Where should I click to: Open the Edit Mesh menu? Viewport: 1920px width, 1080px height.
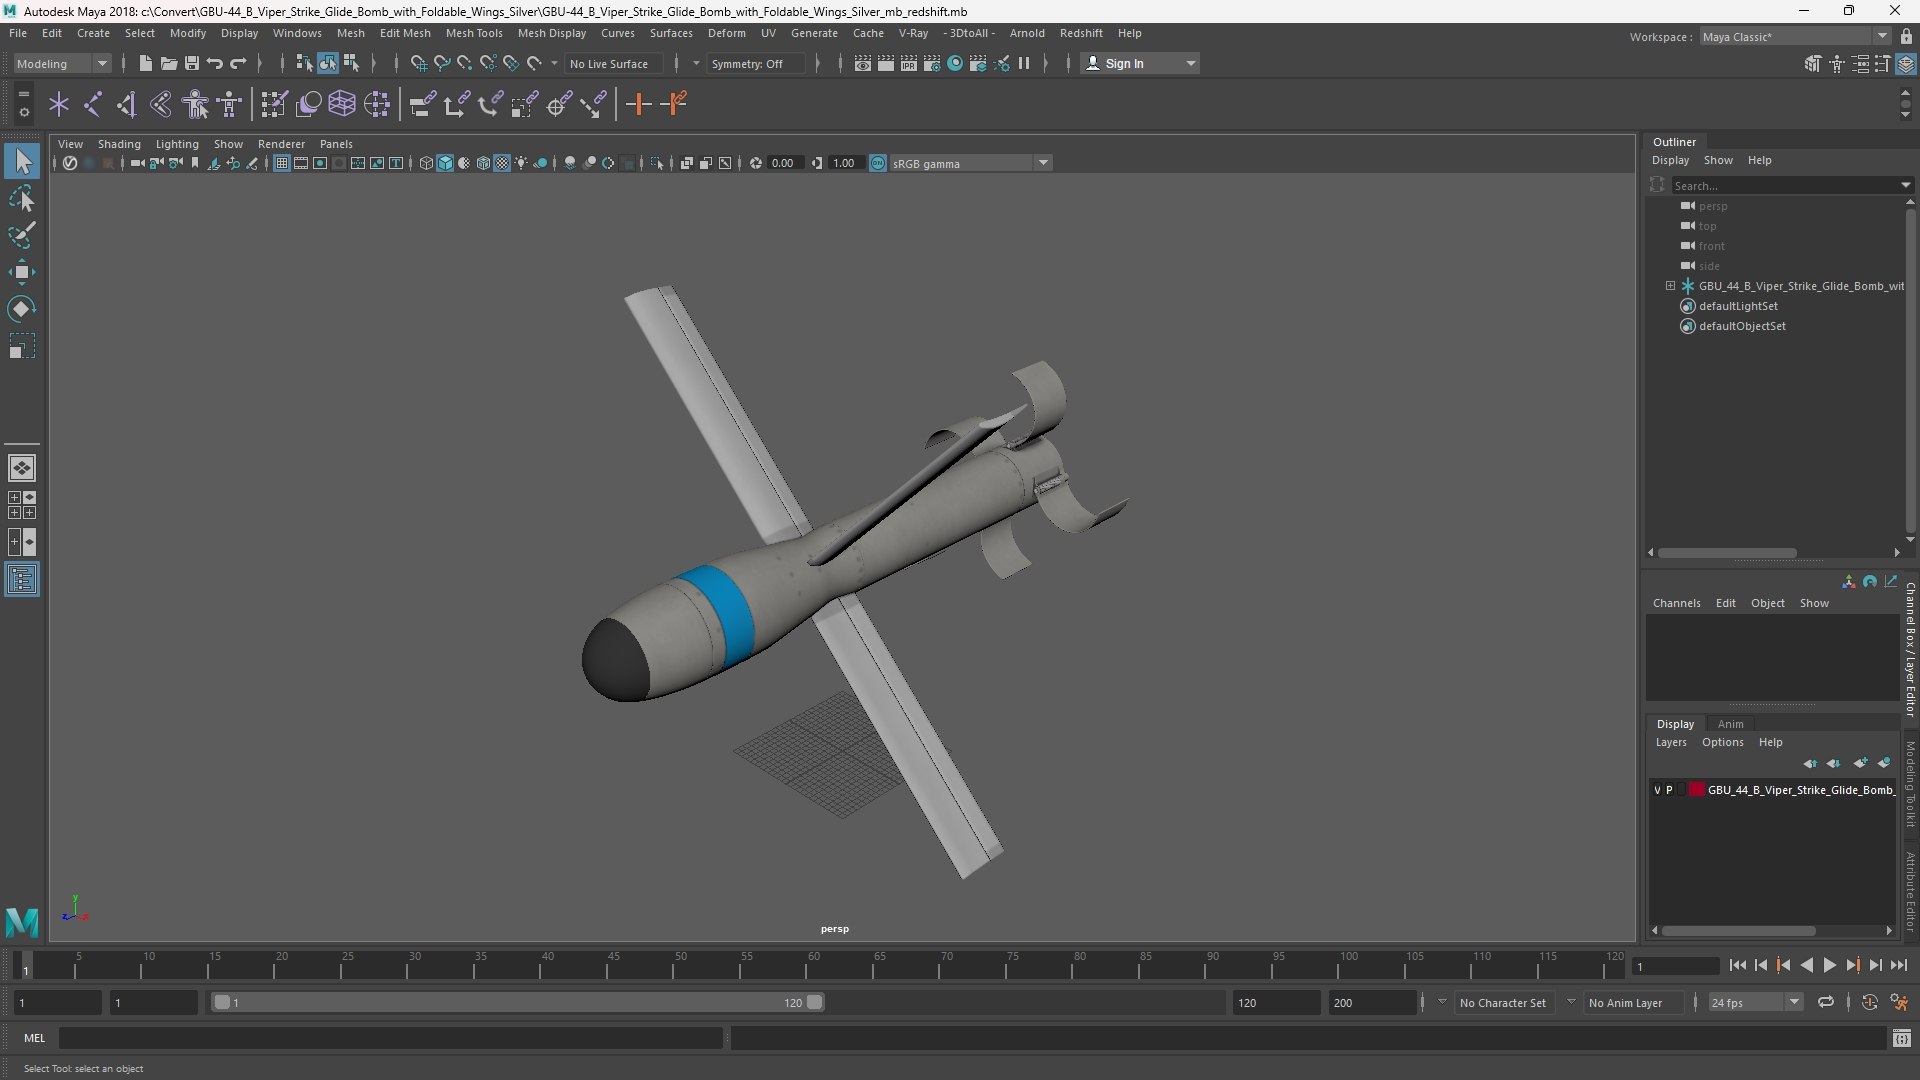pos(405,33)
